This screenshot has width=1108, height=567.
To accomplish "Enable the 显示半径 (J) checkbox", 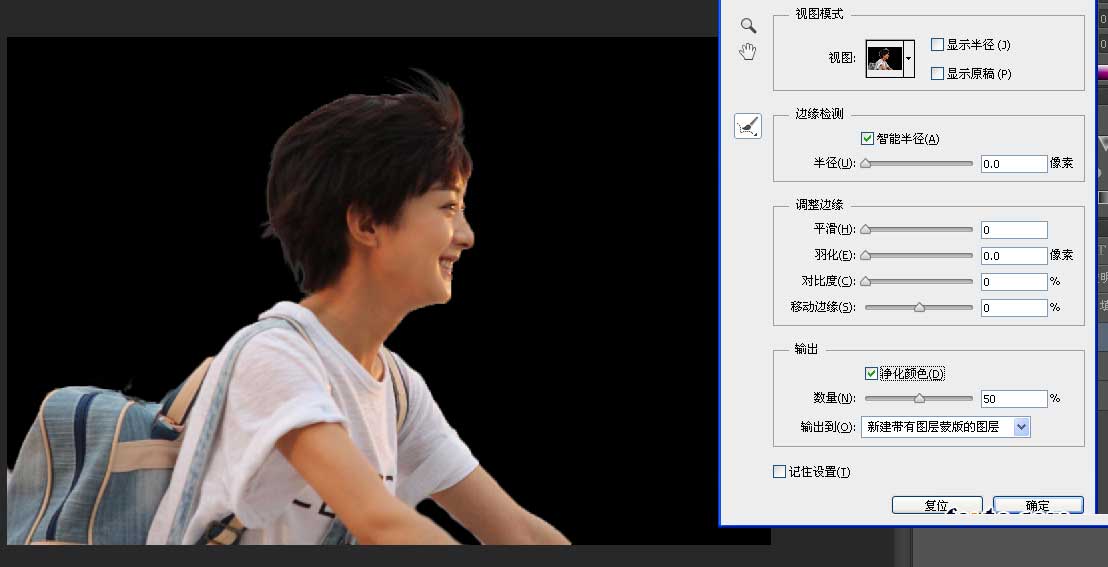I will click(x=938, y=45).
